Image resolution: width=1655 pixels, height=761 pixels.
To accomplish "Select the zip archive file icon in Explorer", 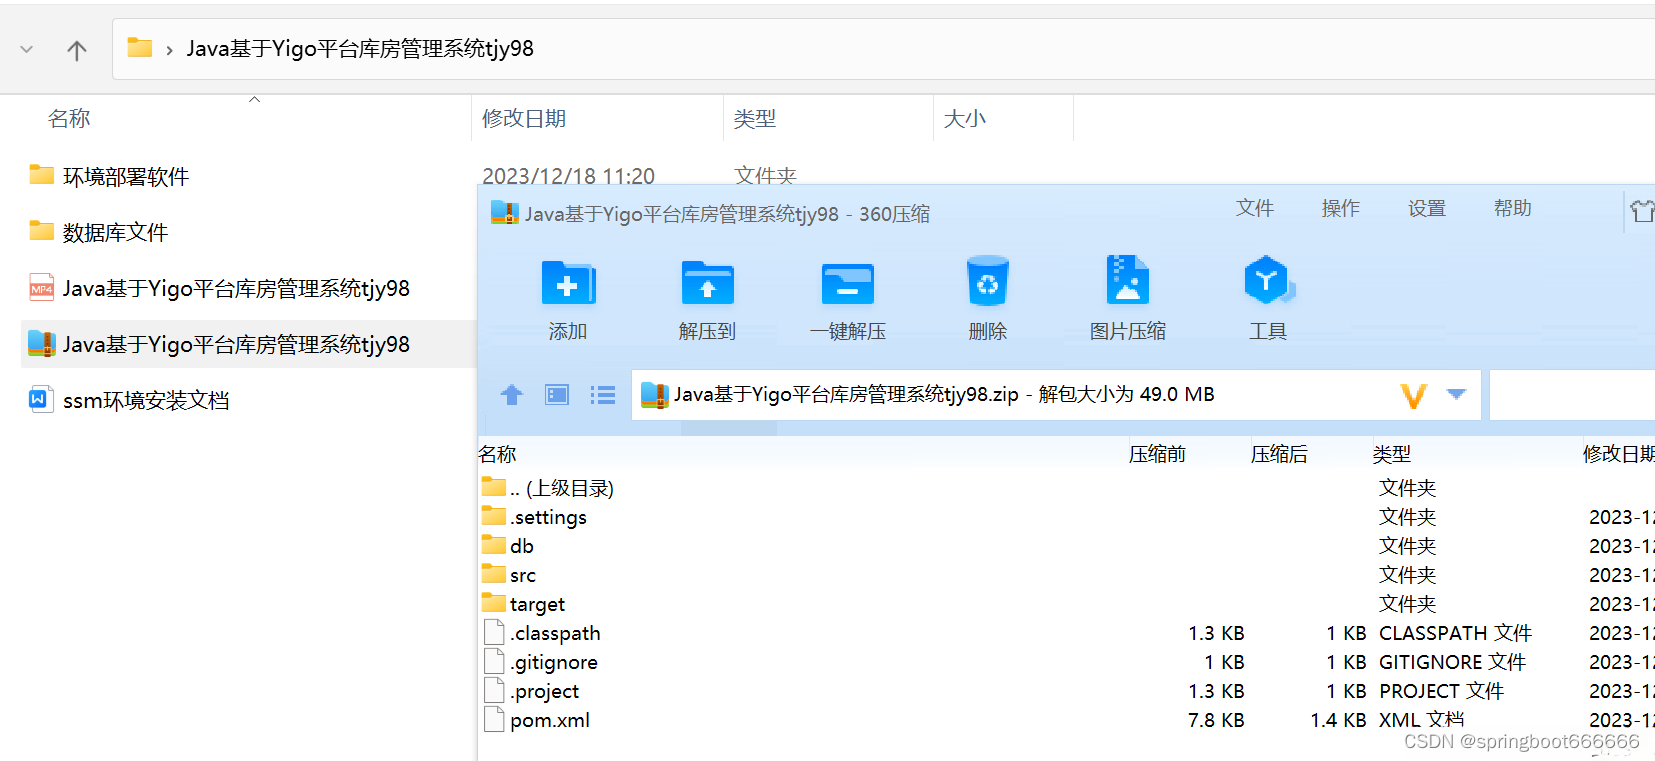I will [42, 344].
